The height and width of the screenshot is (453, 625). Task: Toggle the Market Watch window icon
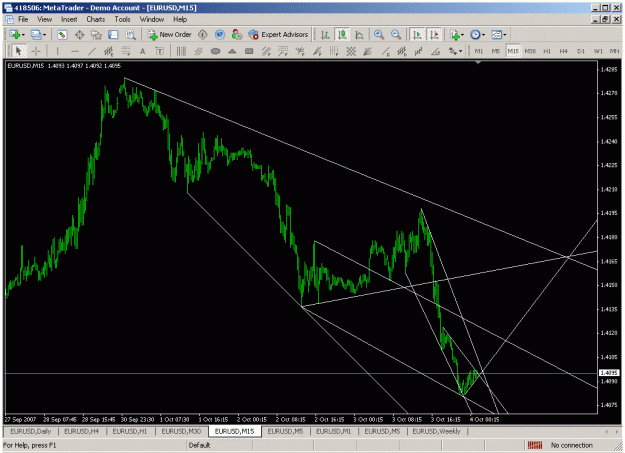pyautogui.click(x=62, y=35)
